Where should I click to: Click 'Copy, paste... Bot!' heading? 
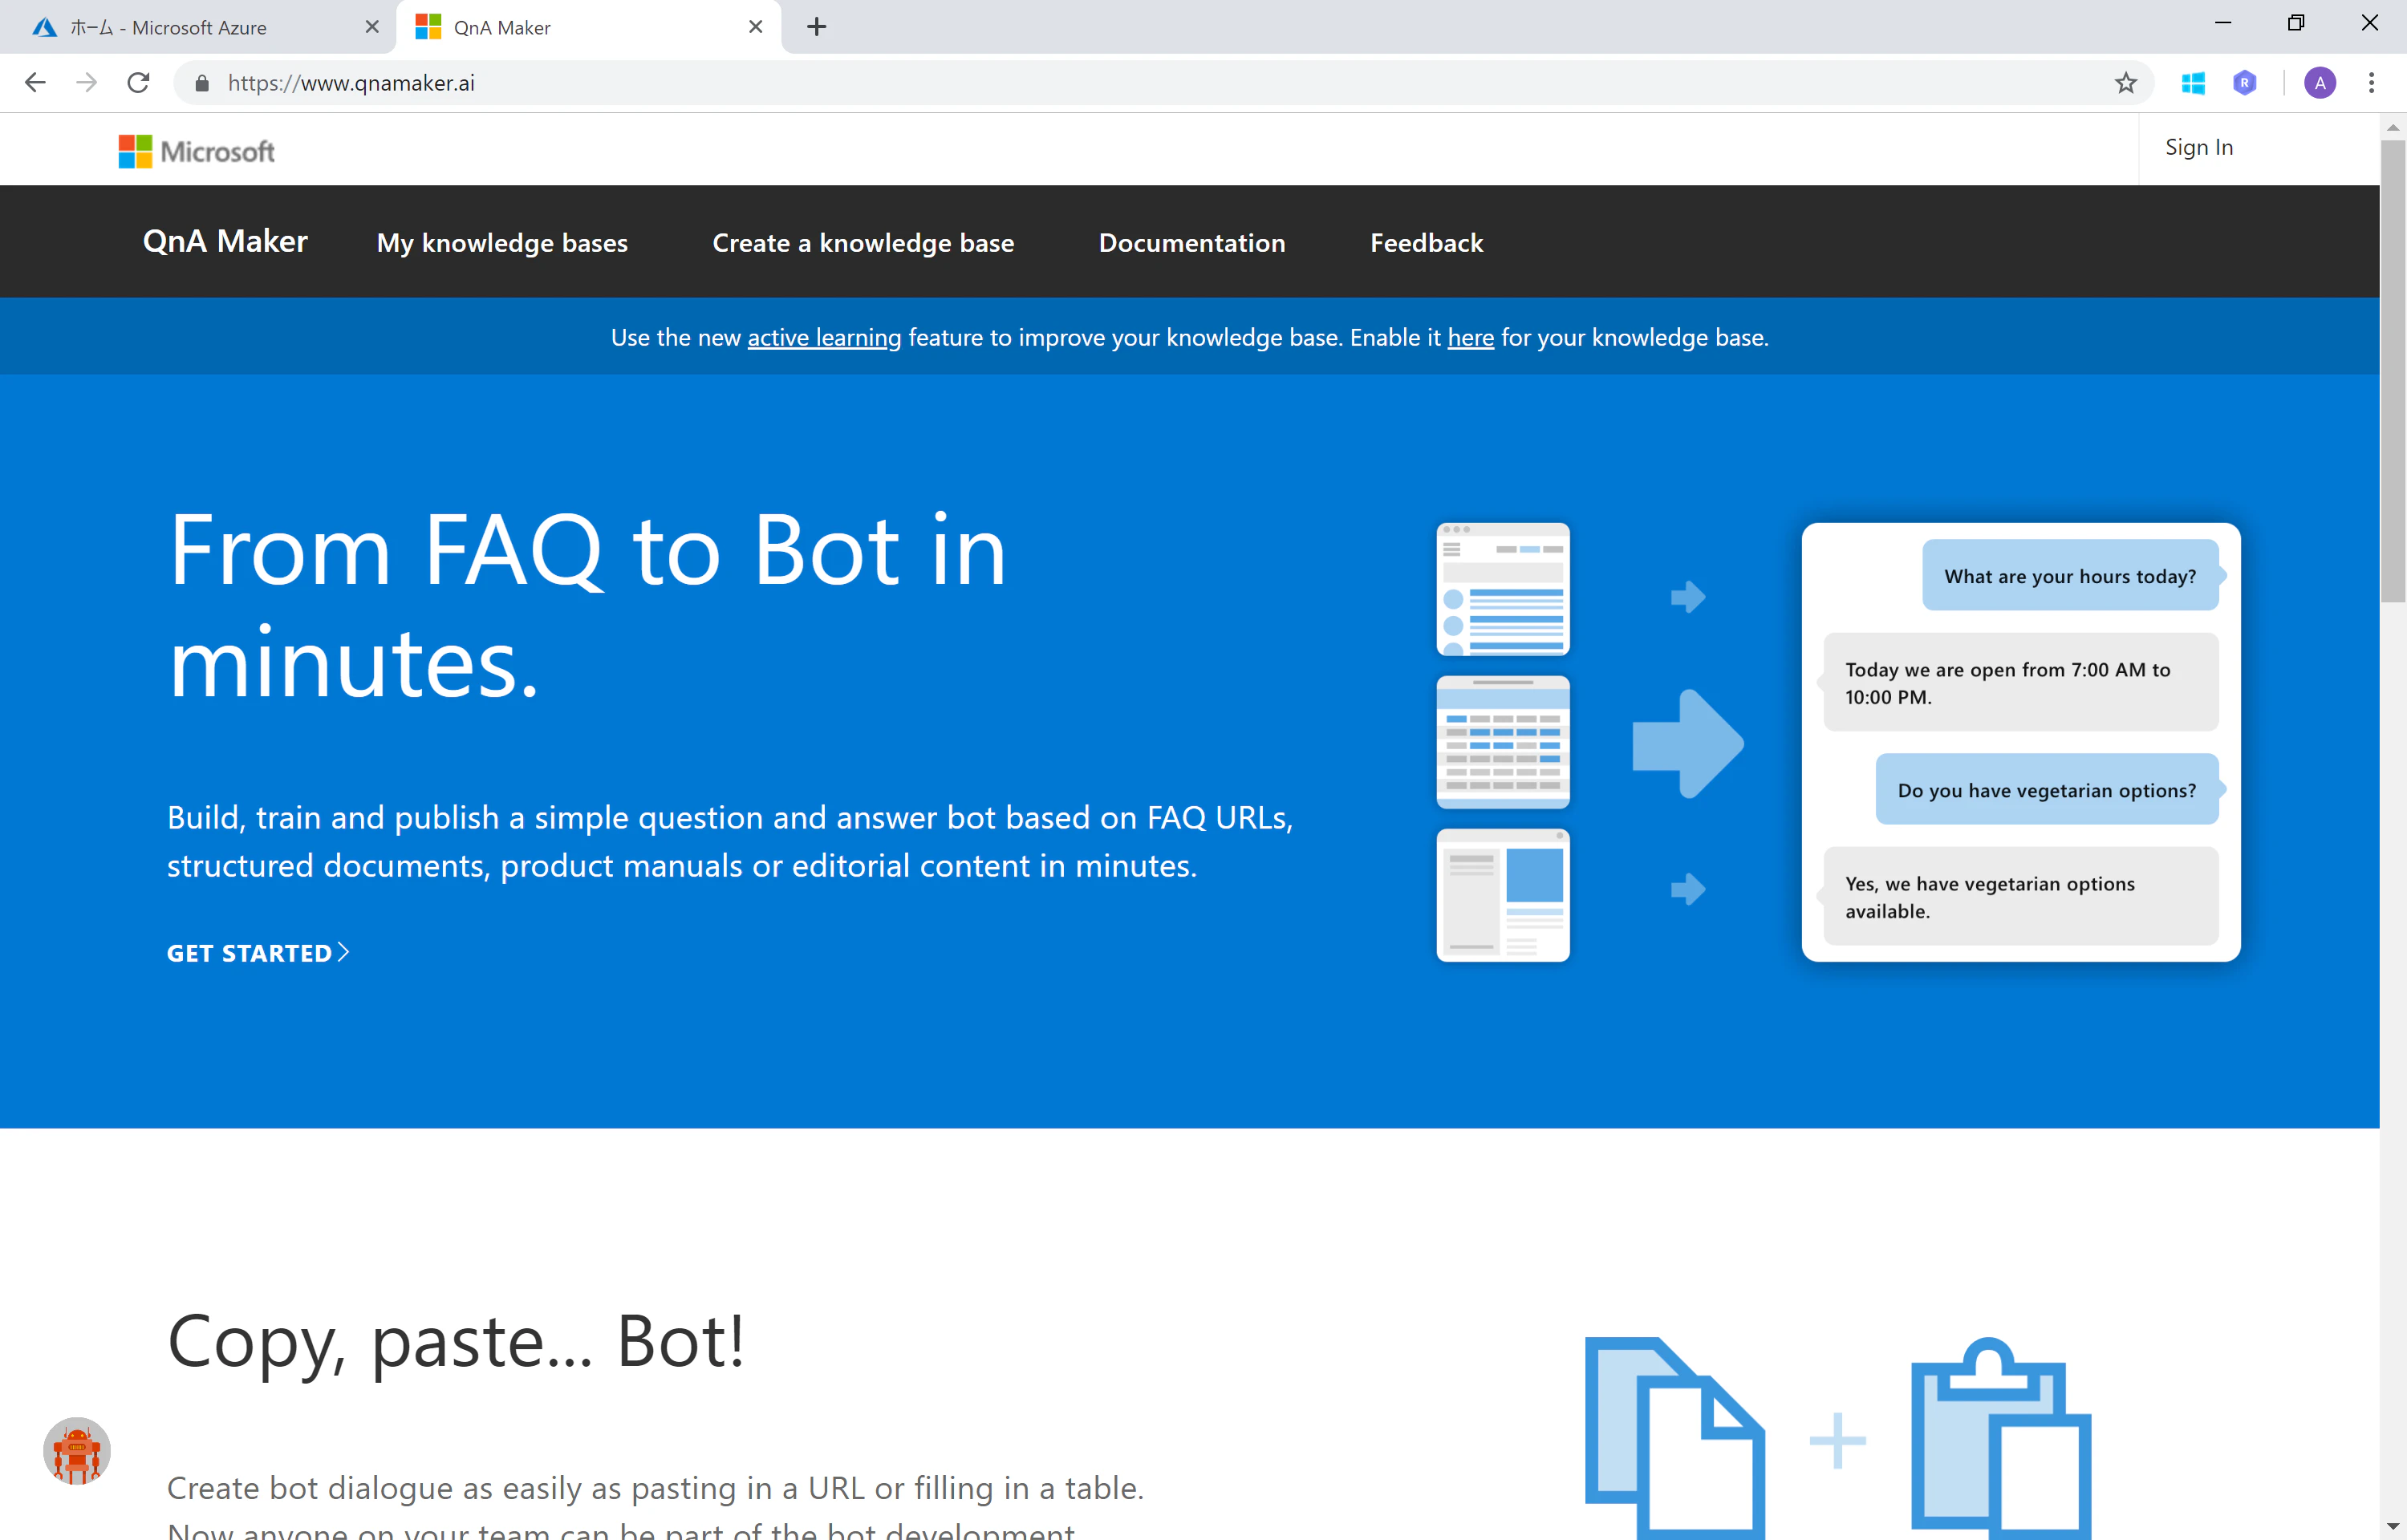[456, 1342]
